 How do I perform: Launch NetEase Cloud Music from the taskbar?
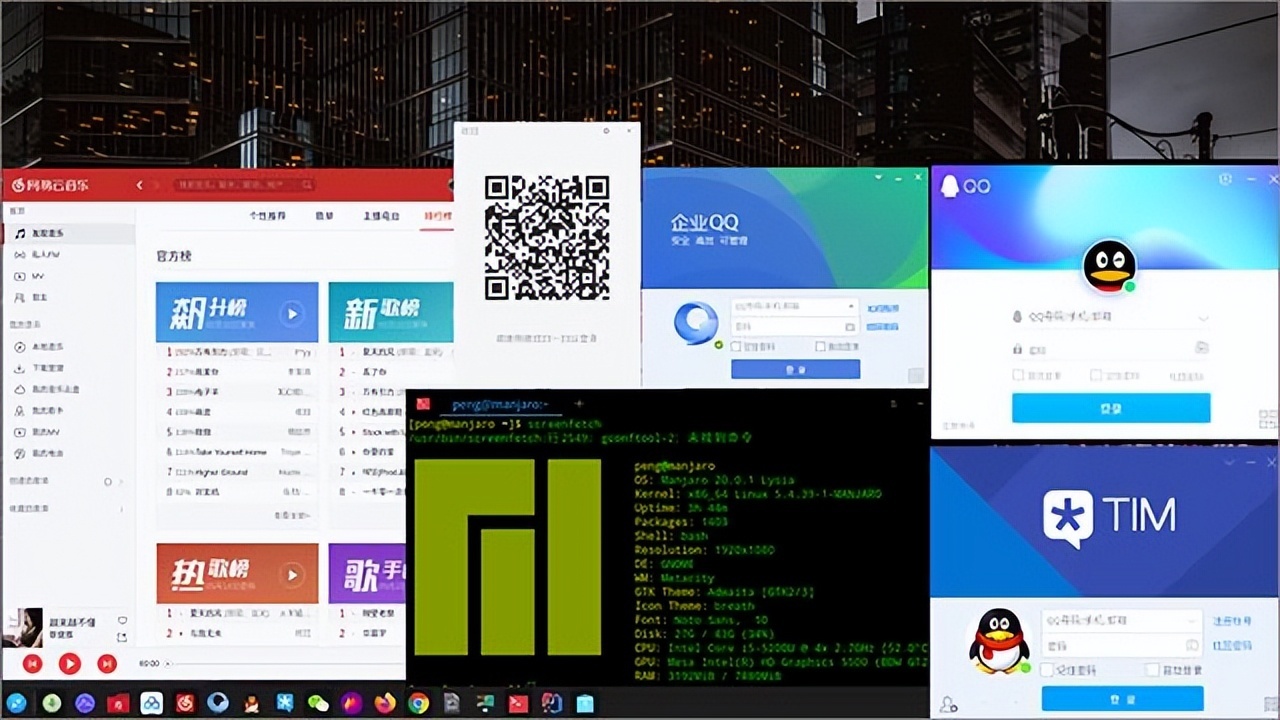184,703
